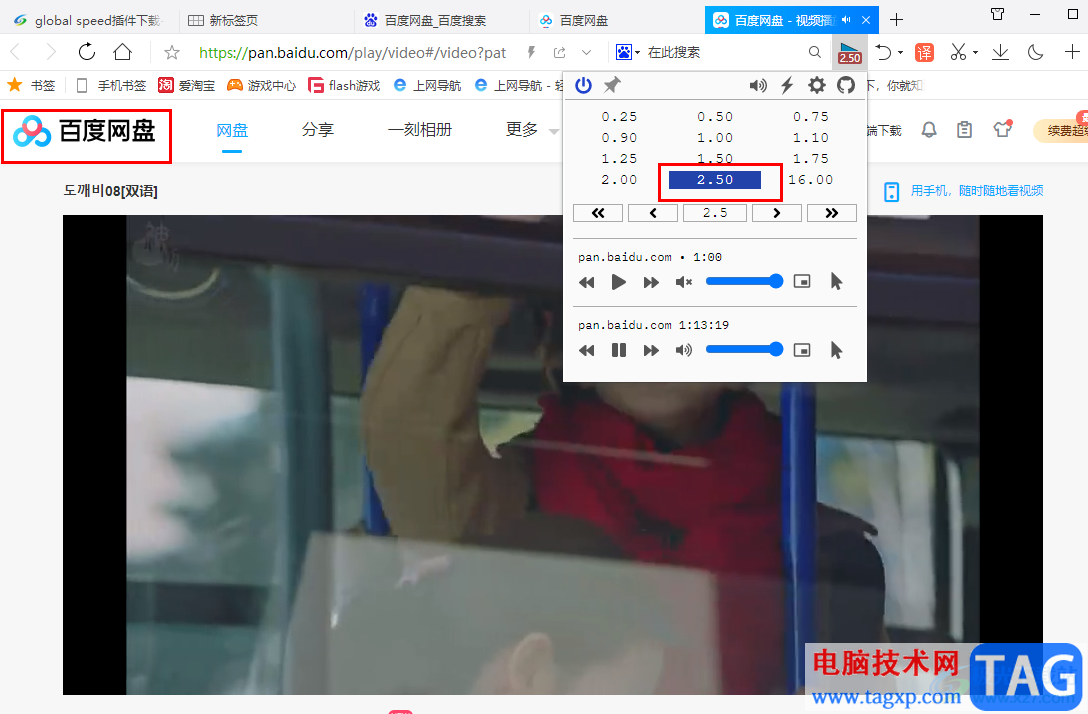Set playback speed to 16.00
The image size is (1088, 714).
coord(810,180)
